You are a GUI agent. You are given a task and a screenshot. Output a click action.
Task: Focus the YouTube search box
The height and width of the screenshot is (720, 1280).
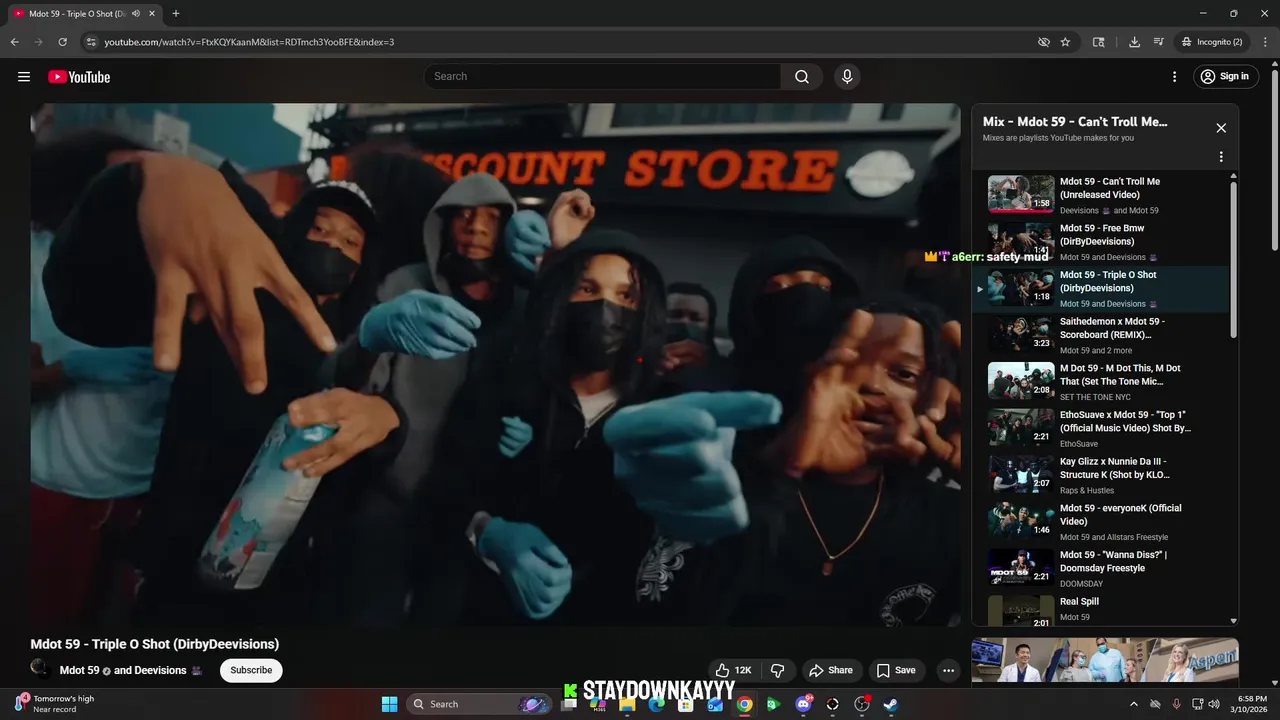pos(602,77)
